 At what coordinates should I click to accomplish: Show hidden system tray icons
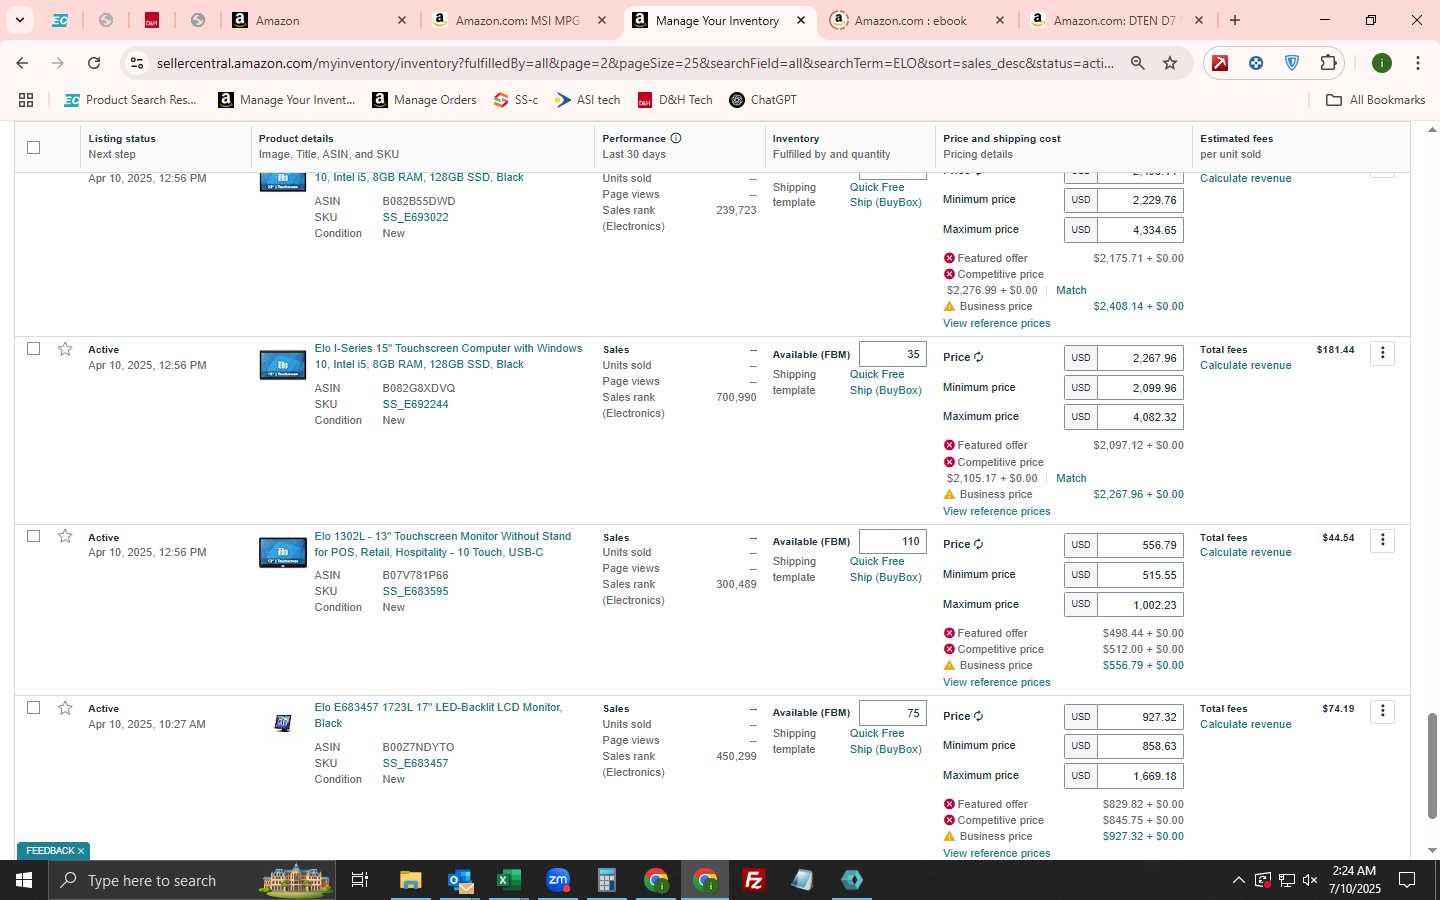(x=1238, y=880)
